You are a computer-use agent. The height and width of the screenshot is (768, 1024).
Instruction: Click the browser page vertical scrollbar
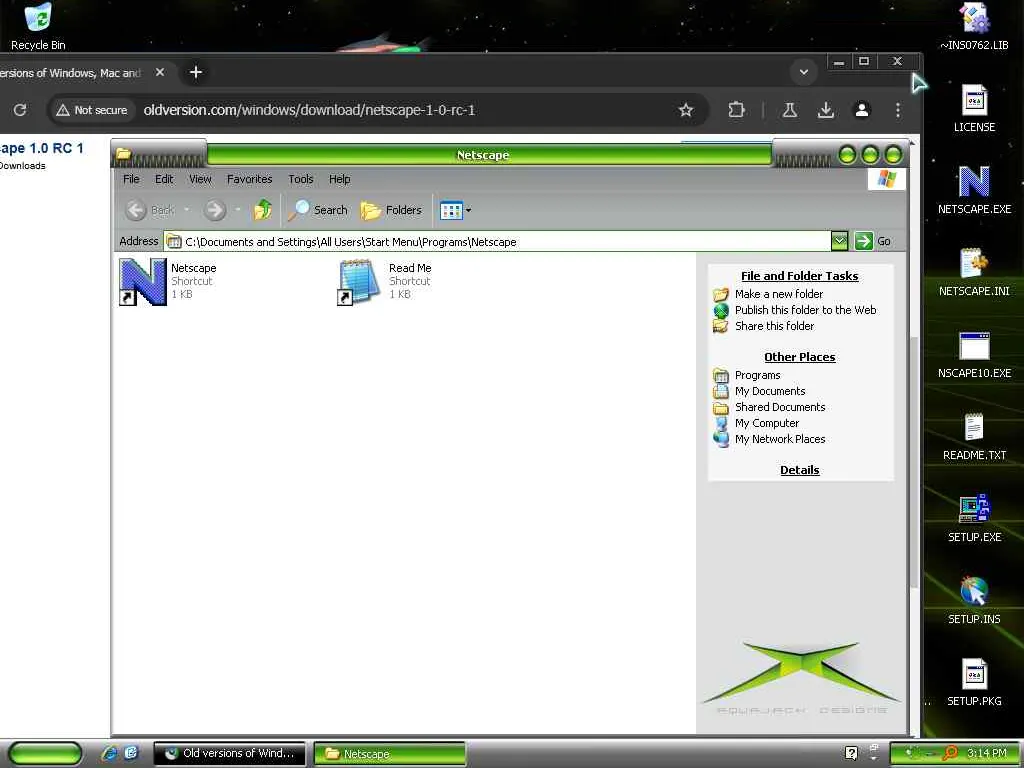(x=914, y=462)
